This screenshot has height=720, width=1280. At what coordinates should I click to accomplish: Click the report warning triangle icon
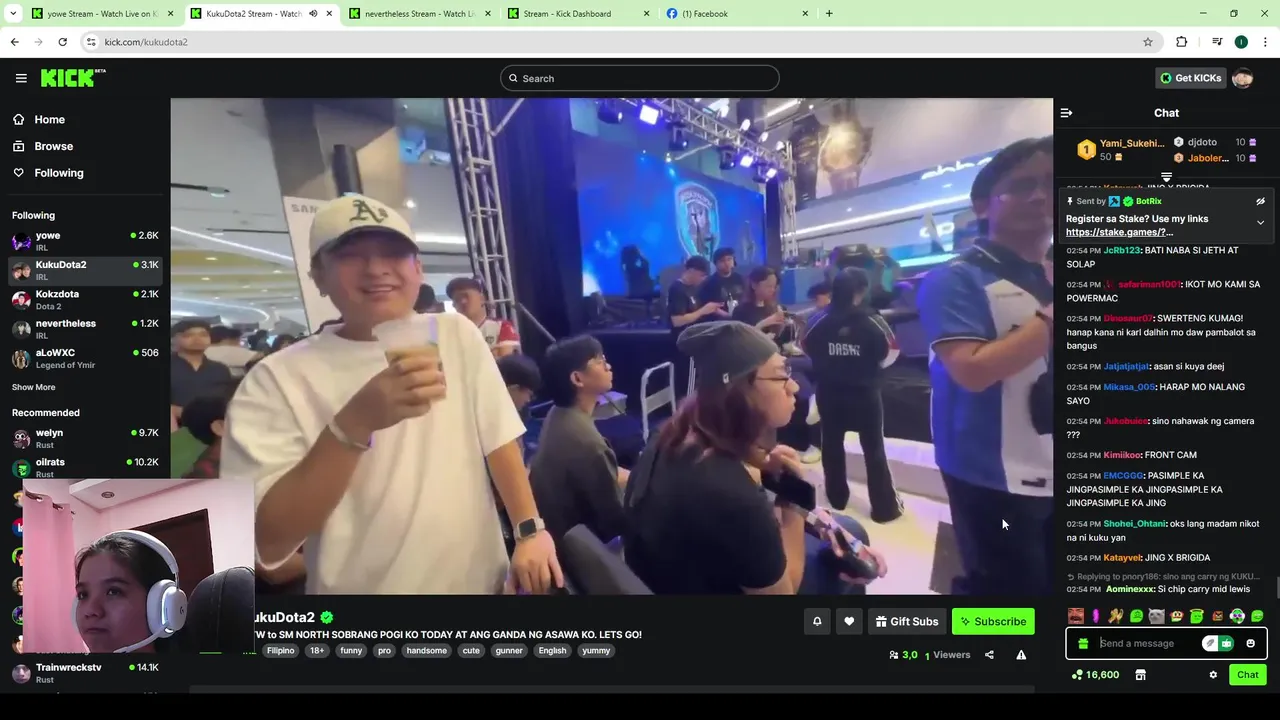coord(1021,655)
